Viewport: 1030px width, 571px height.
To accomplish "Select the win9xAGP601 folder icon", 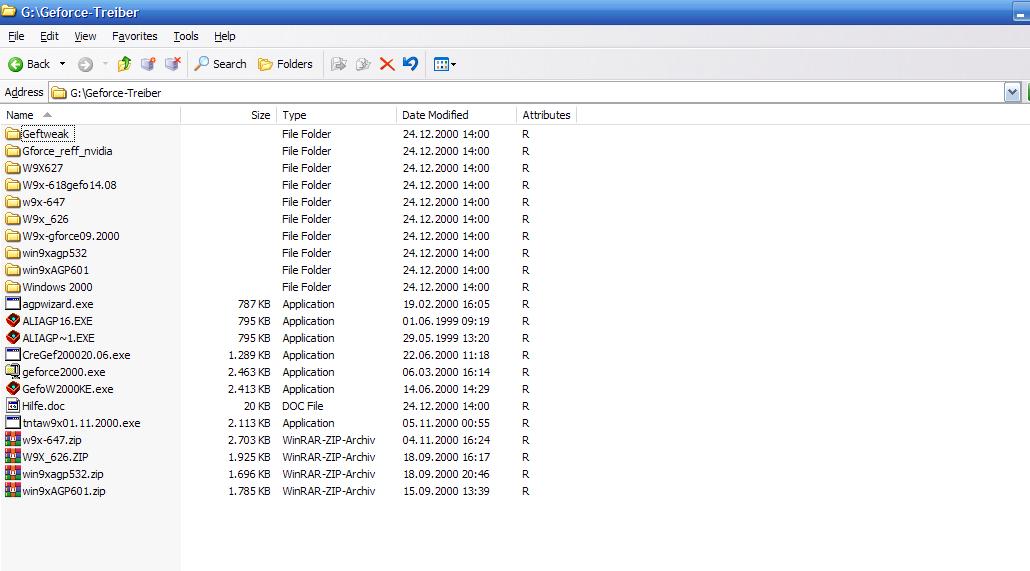I will (12, 270).
